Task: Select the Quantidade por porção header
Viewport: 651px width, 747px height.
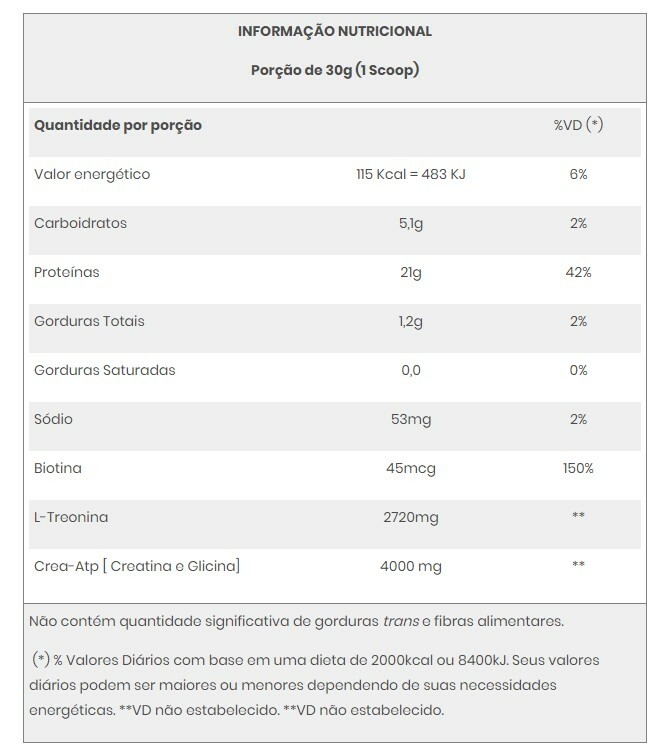Action: pyautogui.click(x=118, y=126)
